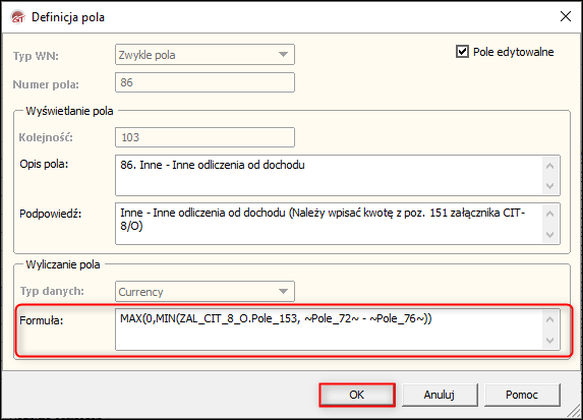Click the Podpowiedź hint text area
This screenshot has height=420, width=583.
[x=329, y=223]
